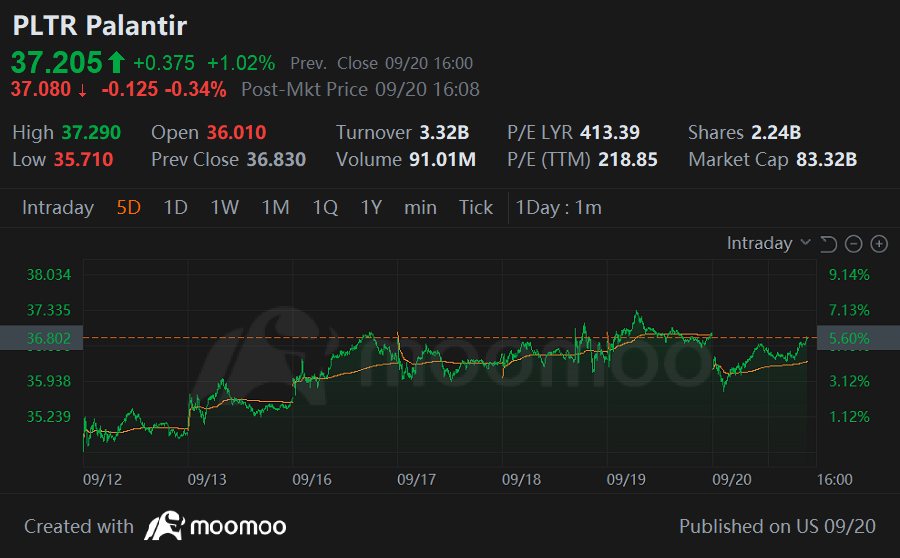
Task: Click the 5.60% percent axis marker
Action: point(858,338)
